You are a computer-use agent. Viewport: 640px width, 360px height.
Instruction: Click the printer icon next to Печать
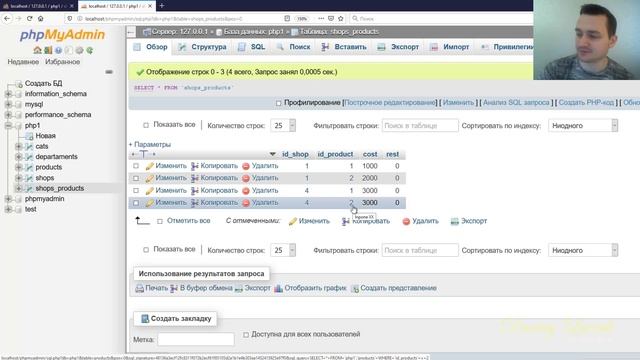click(x=139, y=289)
